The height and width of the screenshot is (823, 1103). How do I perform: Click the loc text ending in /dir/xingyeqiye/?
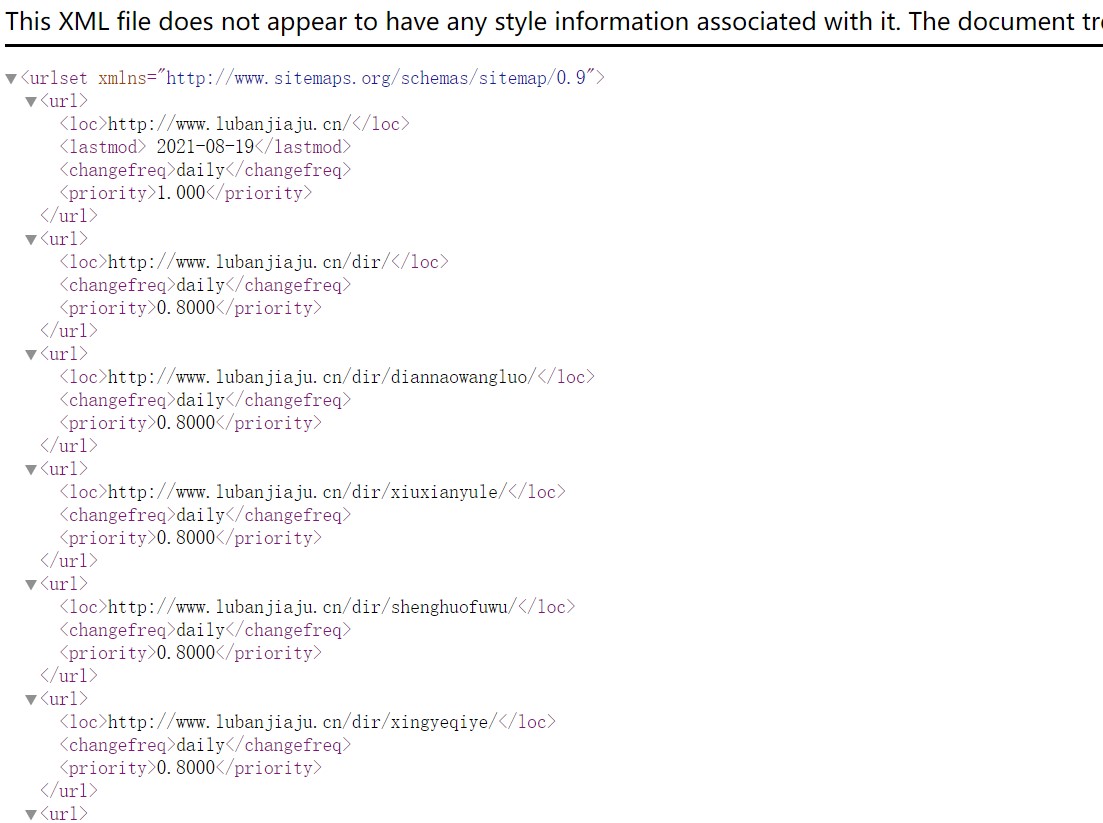point(302,722)
